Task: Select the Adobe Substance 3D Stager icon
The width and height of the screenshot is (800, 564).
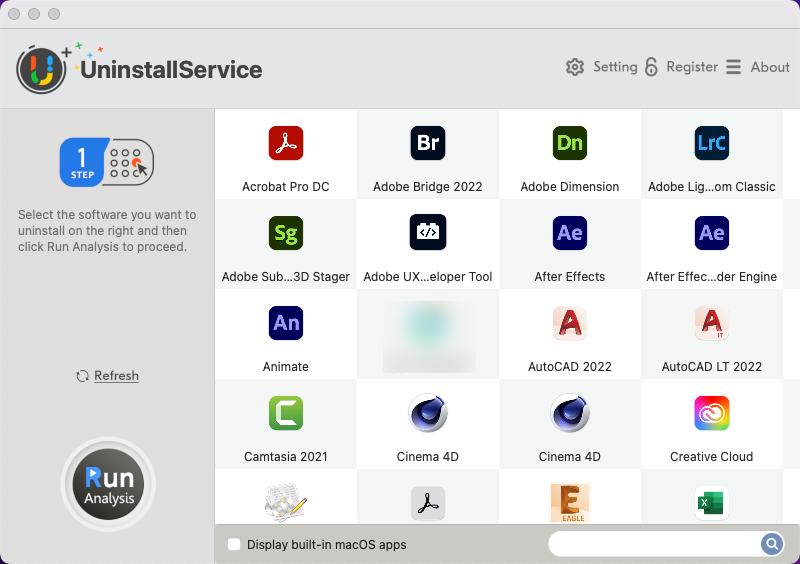Action: [x=286, y=233]
